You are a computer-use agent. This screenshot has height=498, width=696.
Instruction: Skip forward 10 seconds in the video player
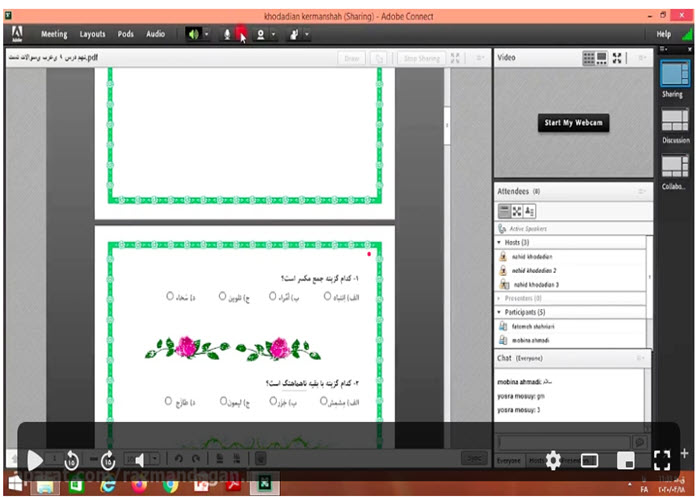click(108, 461)
